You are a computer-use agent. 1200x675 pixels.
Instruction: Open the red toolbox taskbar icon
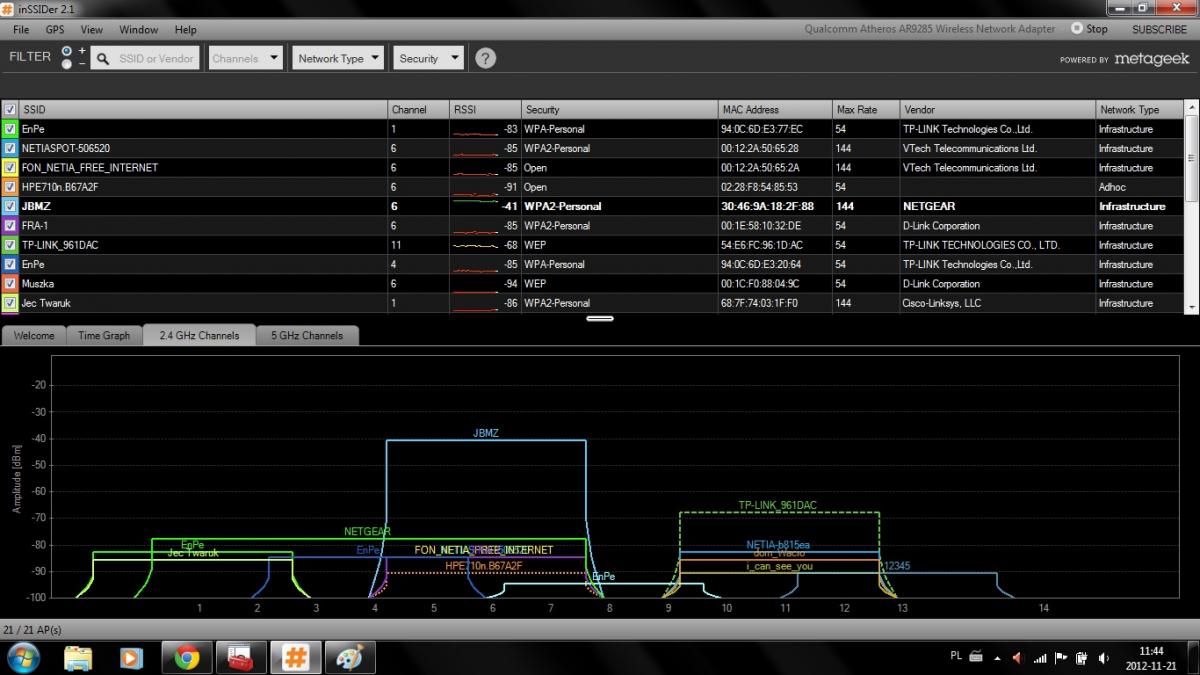tap(240, 657)
